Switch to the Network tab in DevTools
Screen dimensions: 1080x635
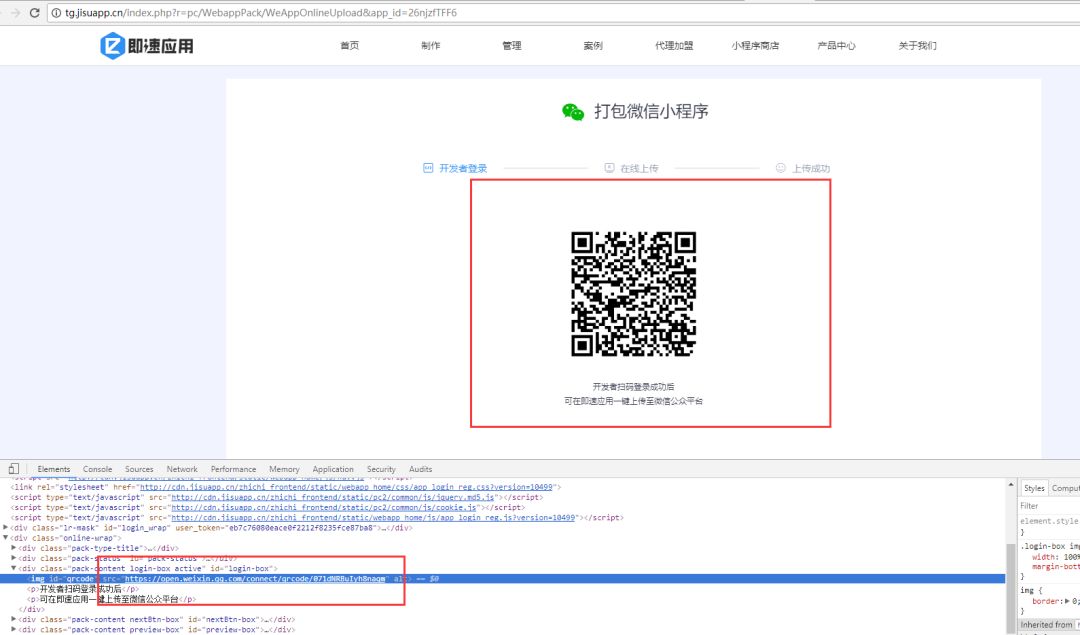point(182,469)
